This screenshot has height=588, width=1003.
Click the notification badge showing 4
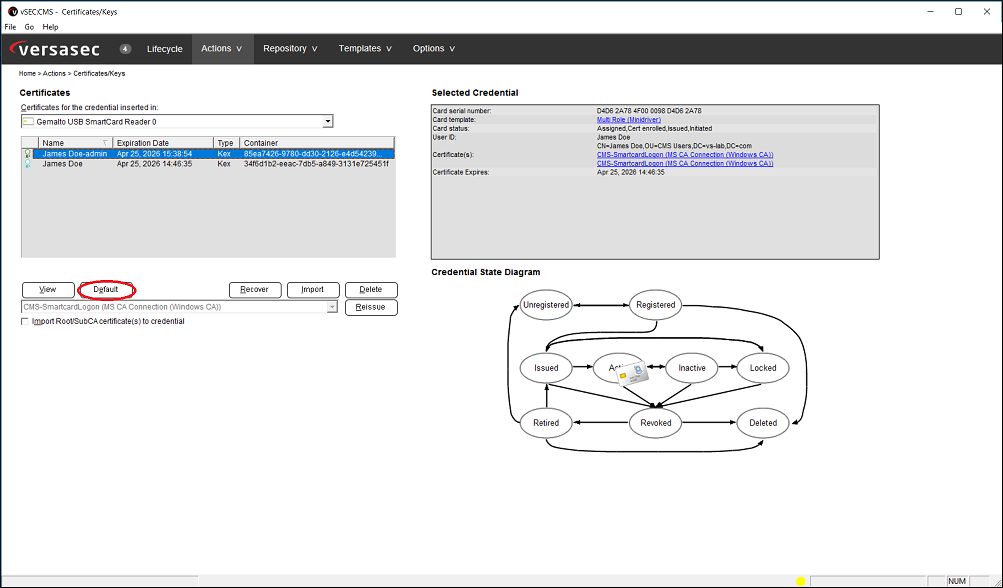[x=125, y=49]
